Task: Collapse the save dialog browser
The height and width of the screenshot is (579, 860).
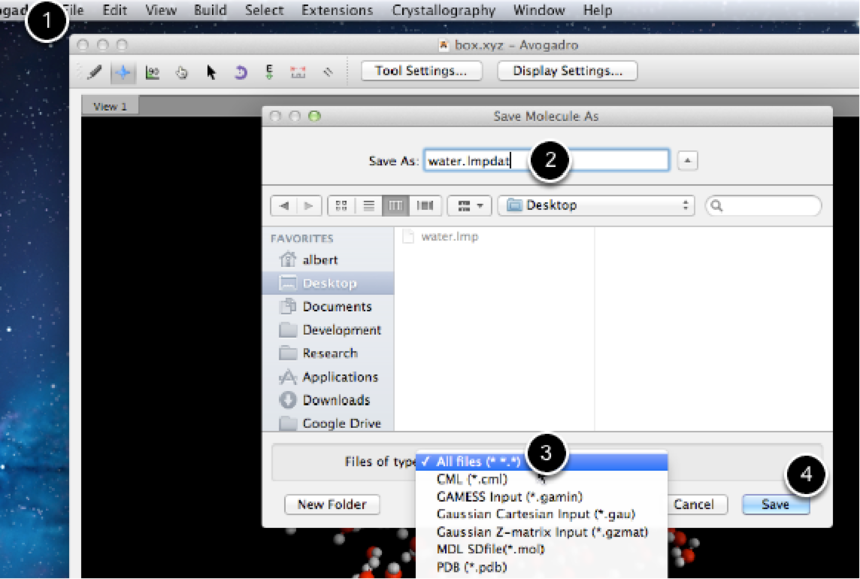Action: [687, 161]
